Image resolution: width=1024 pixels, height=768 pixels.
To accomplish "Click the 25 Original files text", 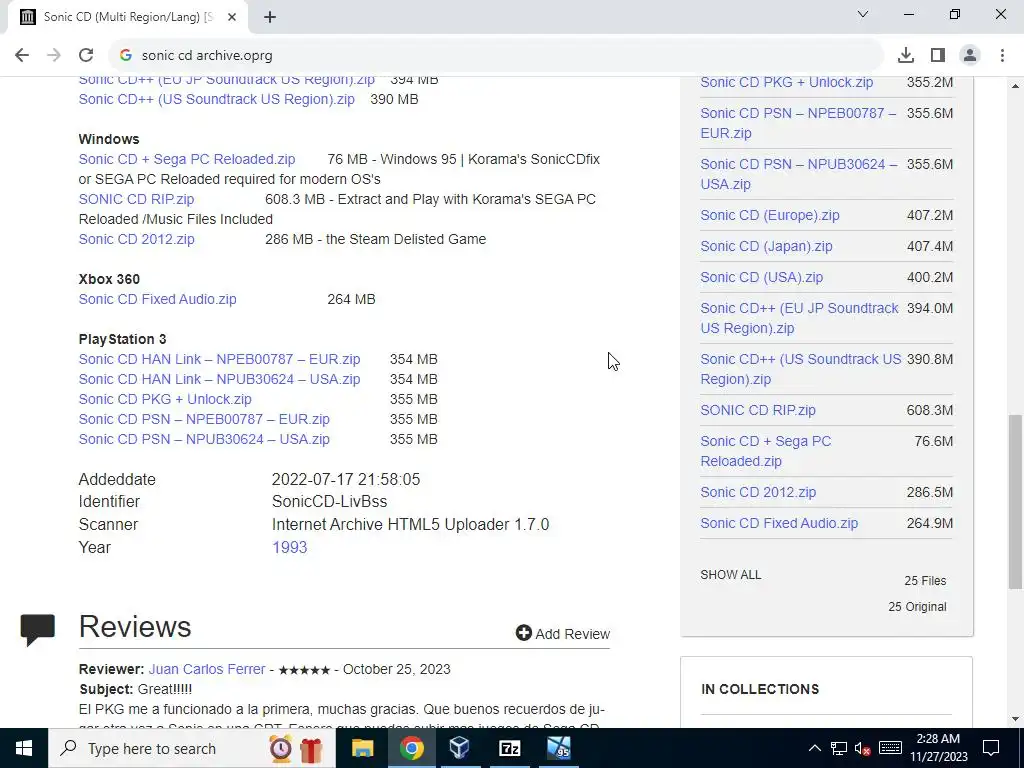I will click(917, 607).
